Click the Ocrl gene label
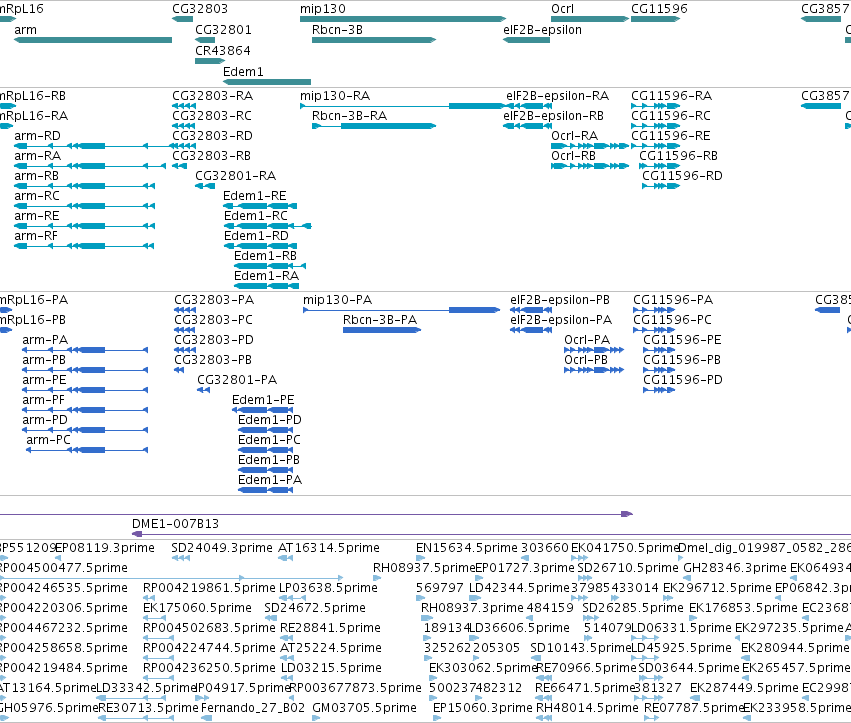Screen dimensions: 851x723 coord(562,9)
